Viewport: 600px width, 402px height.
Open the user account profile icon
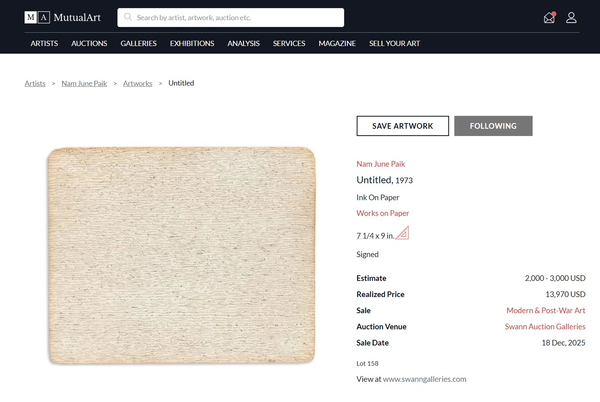(x=571, y=17)
